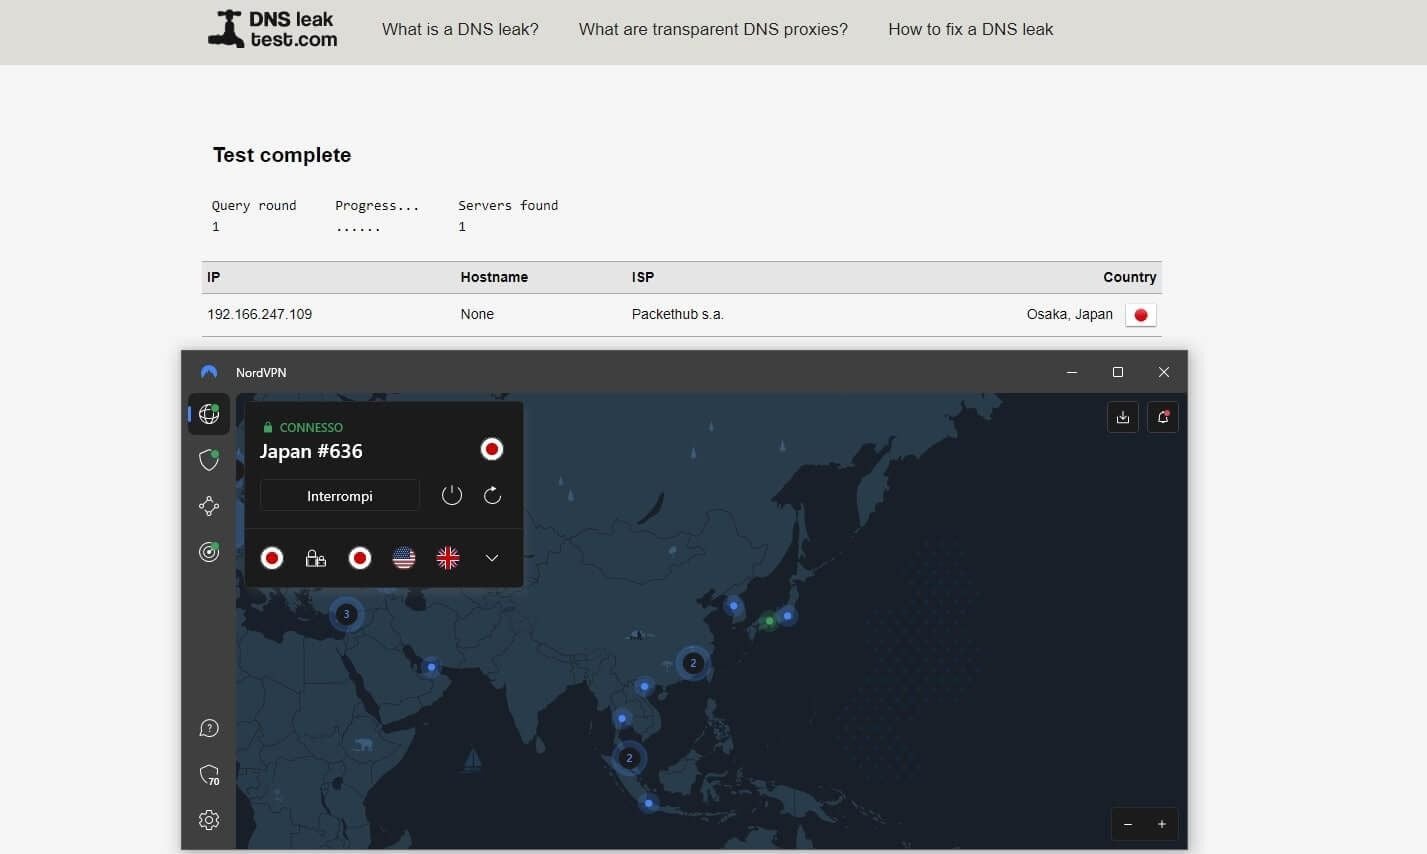This screenshot has width=1427, height=854.
Task: Click the cluster 2 marker near Taiwan
Action: (693, 662)
